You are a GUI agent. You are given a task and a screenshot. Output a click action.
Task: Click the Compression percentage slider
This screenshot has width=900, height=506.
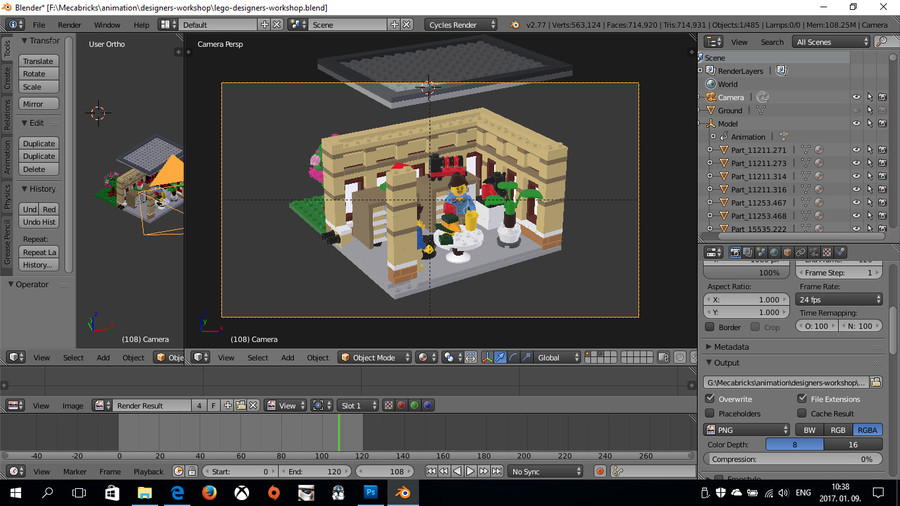[793, 459]
